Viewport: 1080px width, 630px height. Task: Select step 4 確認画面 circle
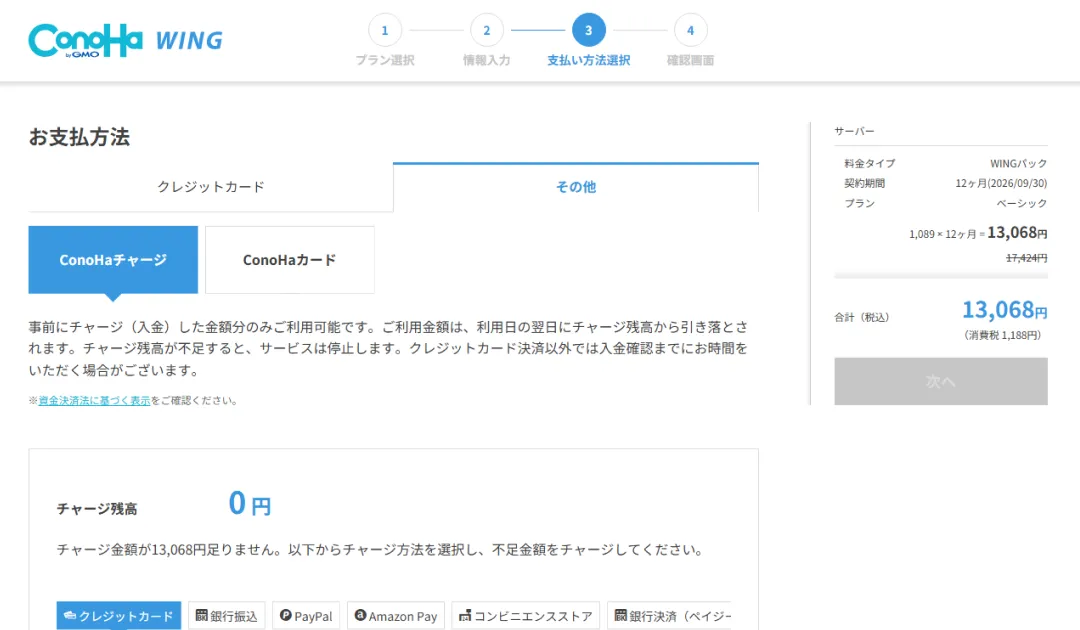690,30
